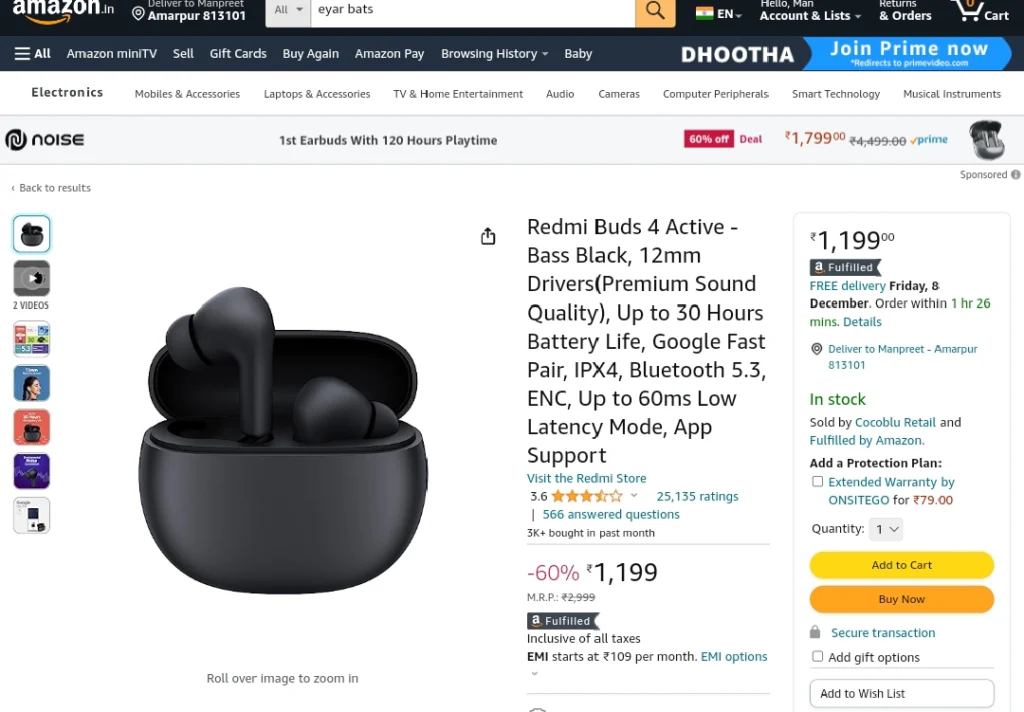
Task: Open the Quantity dropdown
Action: click(x=886, y=529)
